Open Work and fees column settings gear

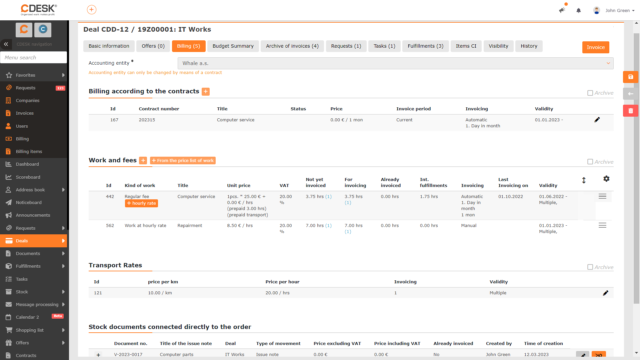pyautogui.click(x=606, y=179)
